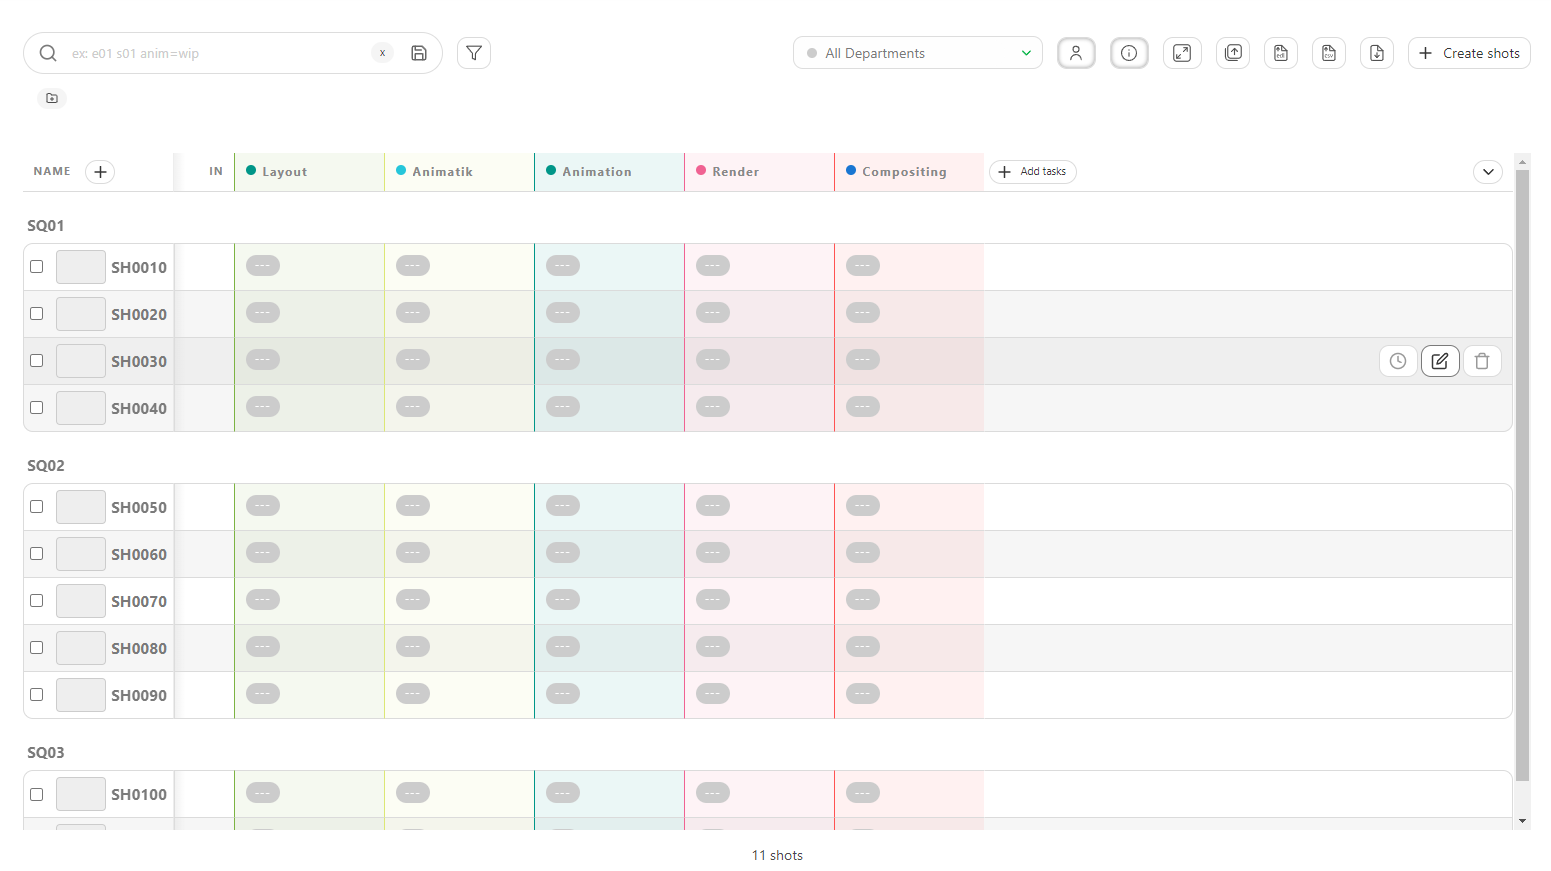Open the All Departments dropdown
Image resolution: width=1551 pixels, height=871 pixels.
918,53
